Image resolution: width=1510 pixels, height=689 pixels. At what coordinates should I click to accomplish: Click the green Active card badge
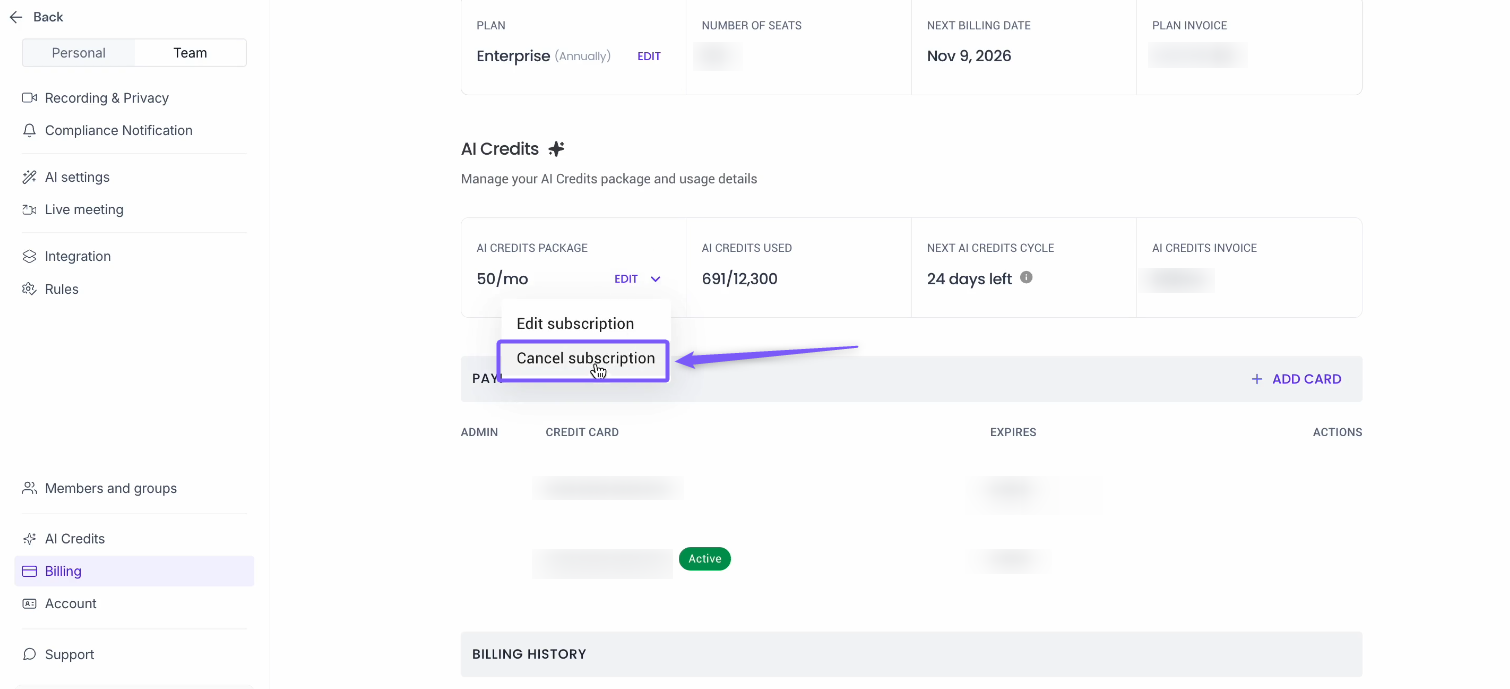pos(704,559)
